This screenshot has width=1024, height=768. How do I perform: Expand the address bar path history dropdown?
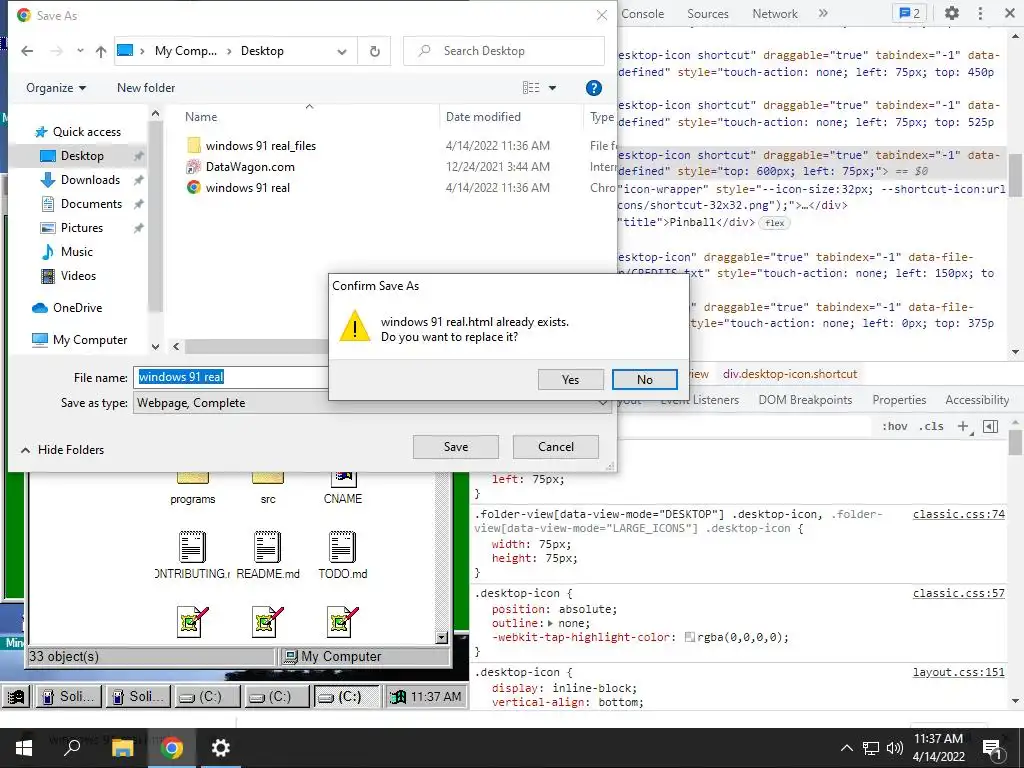342,52
